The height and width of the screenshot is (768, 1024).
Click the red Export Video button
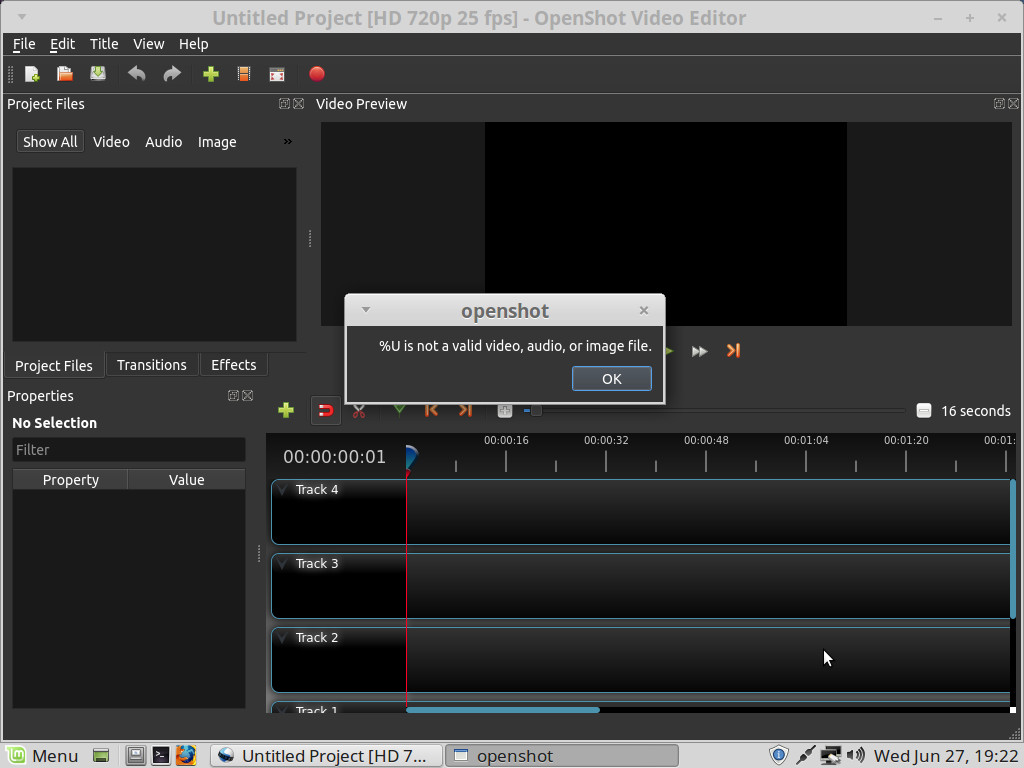coord(317,74)
